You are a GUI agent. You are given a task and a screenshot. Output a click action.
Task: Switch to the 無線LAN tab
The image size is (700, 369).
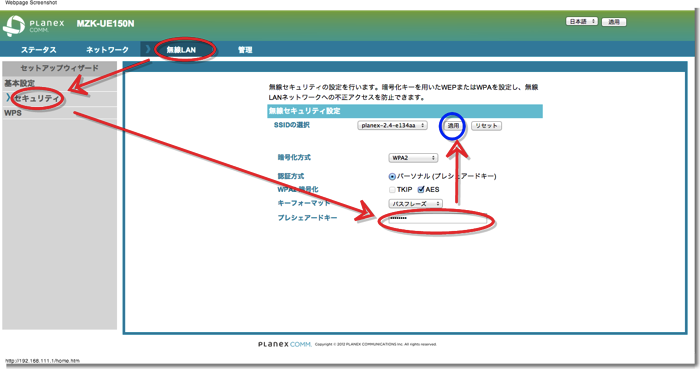181,50
